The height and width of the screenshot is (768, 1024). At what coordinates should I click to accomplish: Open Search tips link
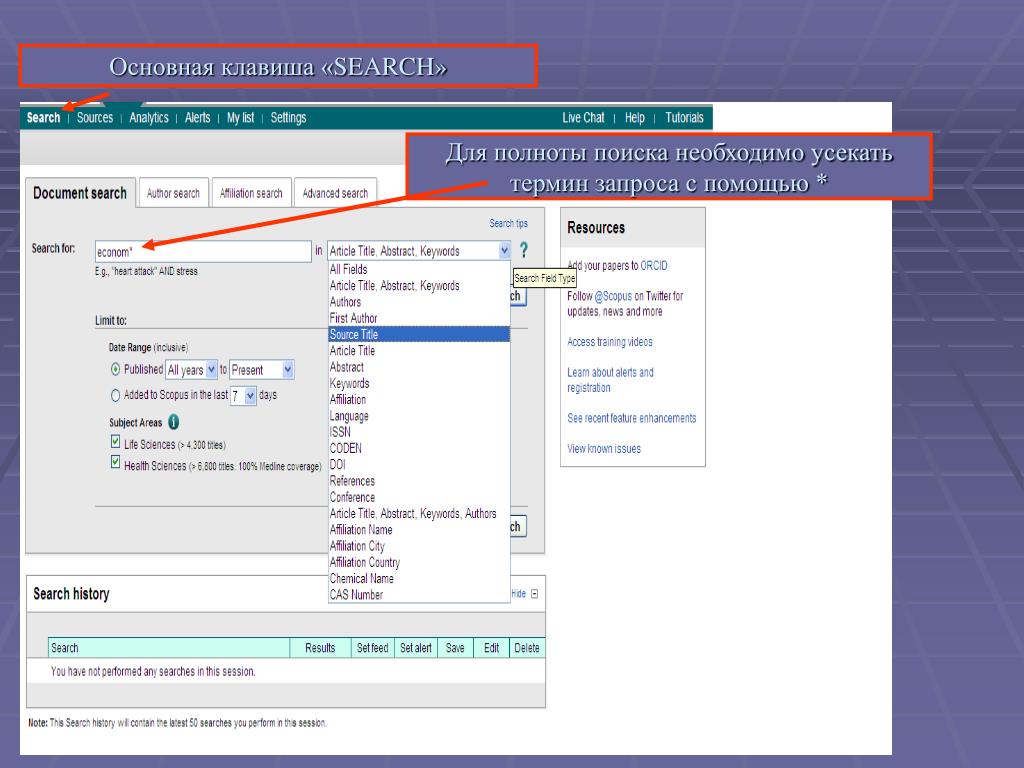pos(508,223)
